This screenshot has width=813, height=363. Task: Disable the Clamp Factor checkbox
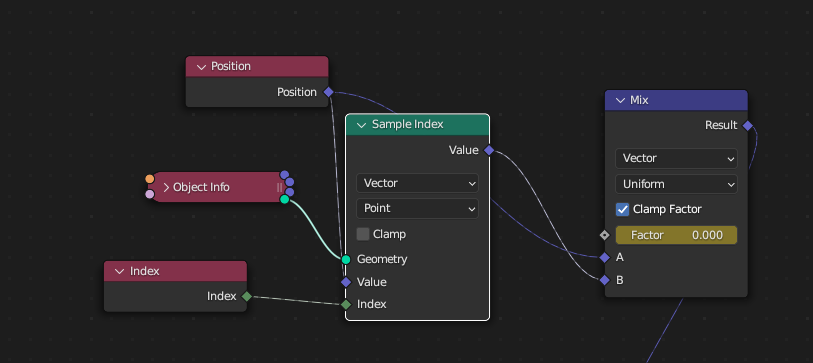[622, 210]
